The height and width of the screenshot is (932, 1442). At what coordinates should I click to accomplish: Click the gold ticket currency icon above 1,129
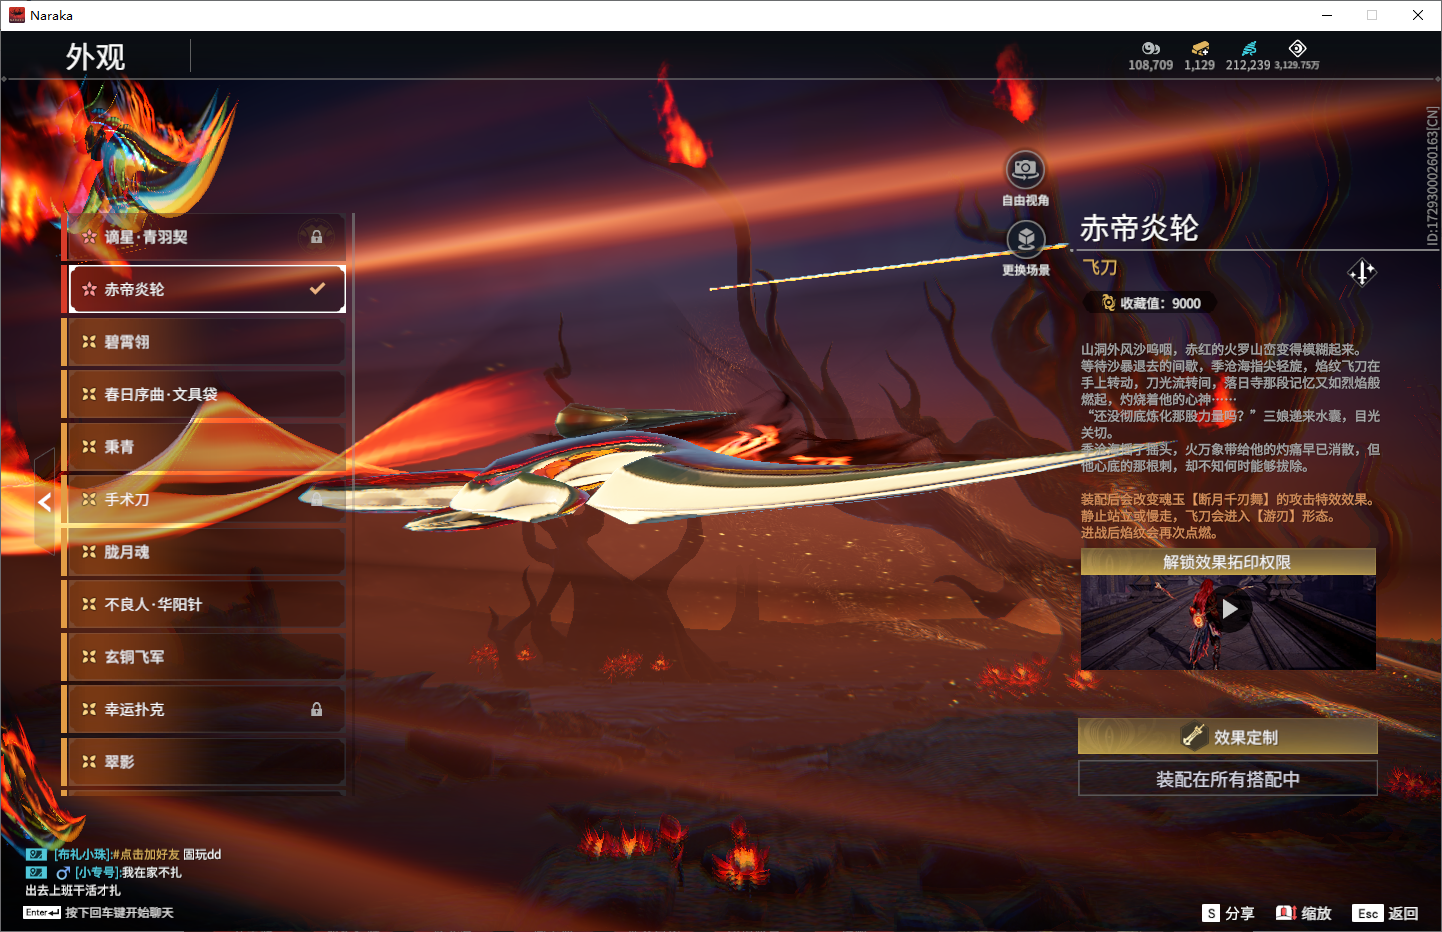click(1200, 48)
